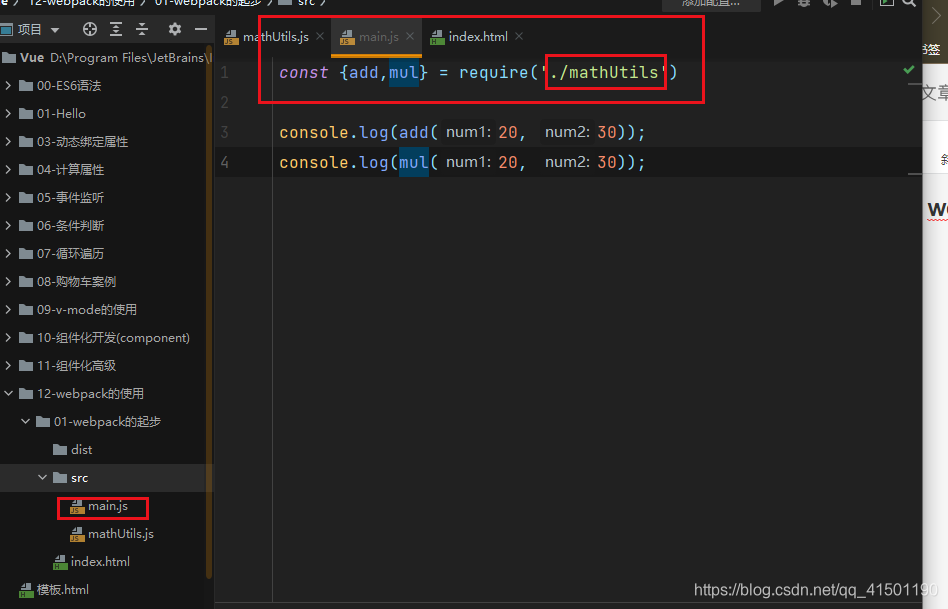948x609 pixels.
Task: Close the index.html tab
Action: [x=519, y=37]
